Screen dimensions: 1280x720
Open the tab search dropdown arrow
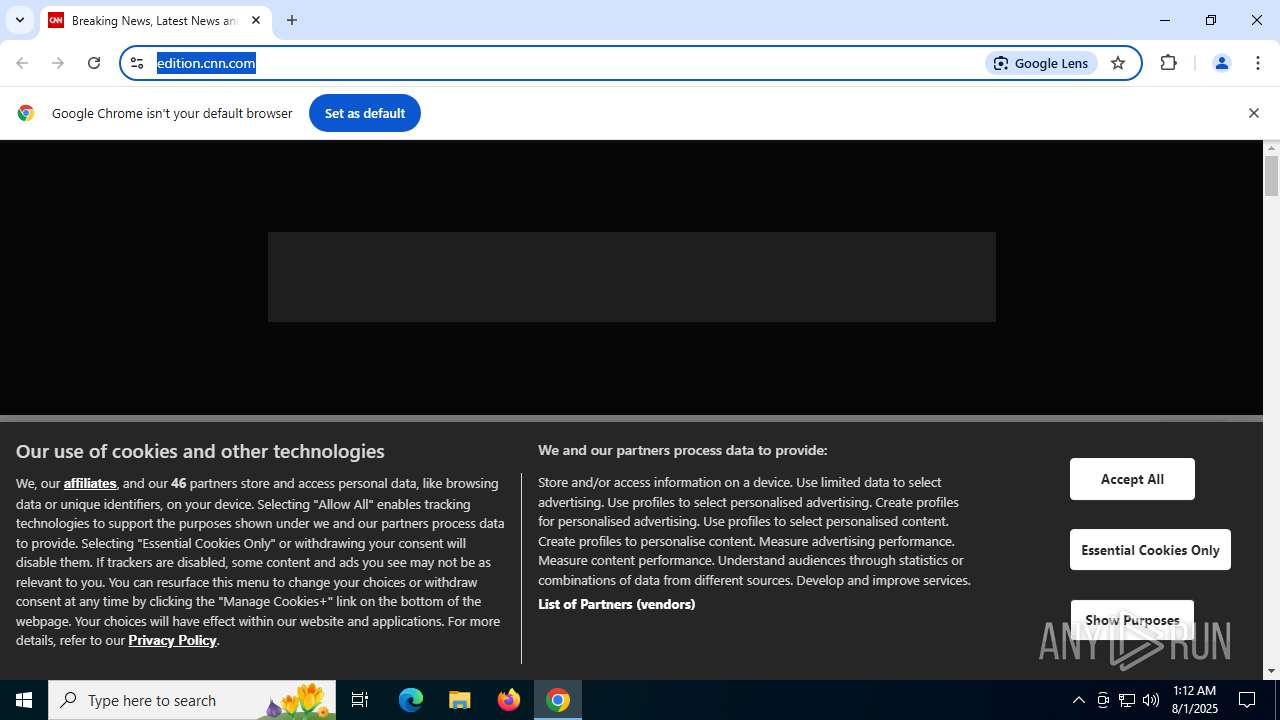coord(19,20)
